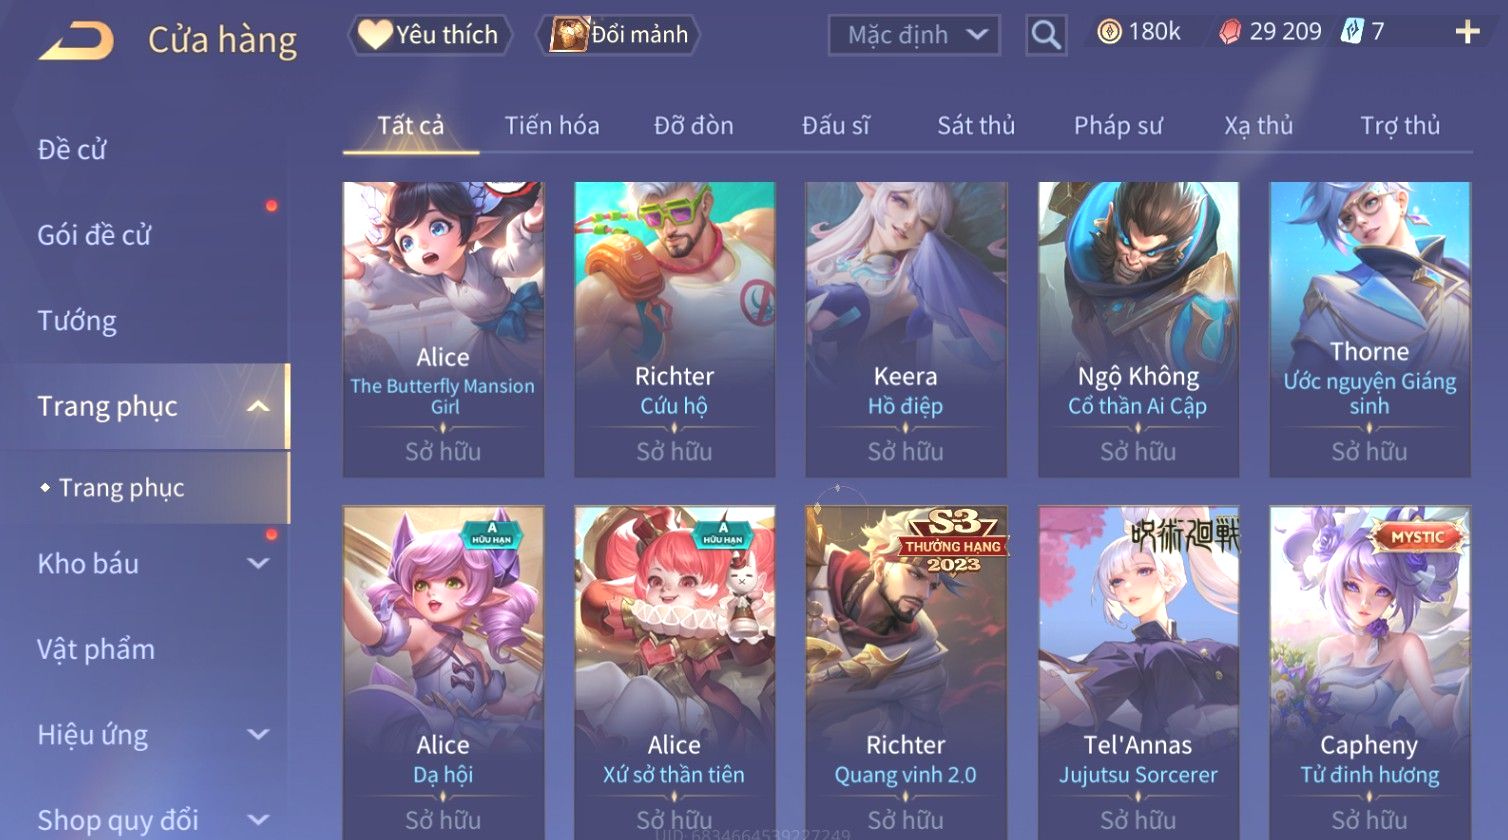Click the plus icon to add currency
The height and width of the screenshot is (840, 1508).
coord(1467,32)
